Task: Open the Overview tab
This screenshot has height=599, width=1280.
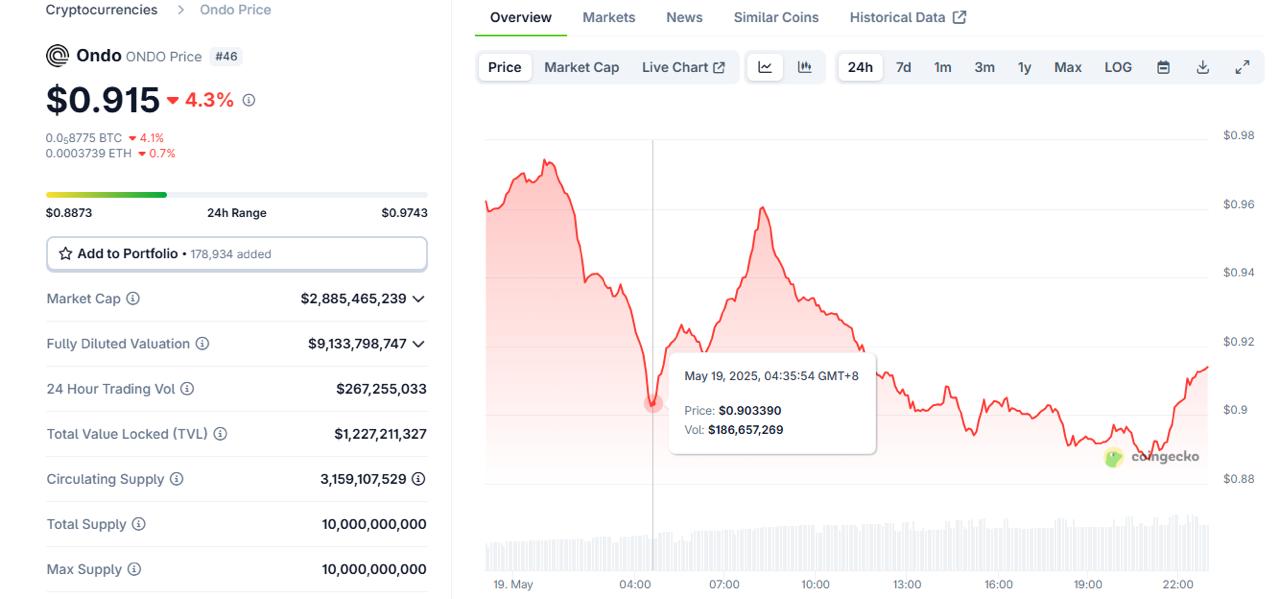Action: click(x=520, y=17)
